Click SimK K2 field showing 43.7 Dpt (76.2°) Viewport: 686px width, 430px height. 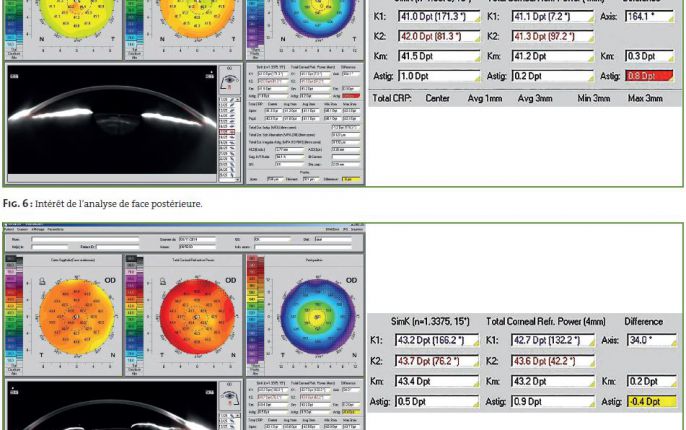[437, 361]
